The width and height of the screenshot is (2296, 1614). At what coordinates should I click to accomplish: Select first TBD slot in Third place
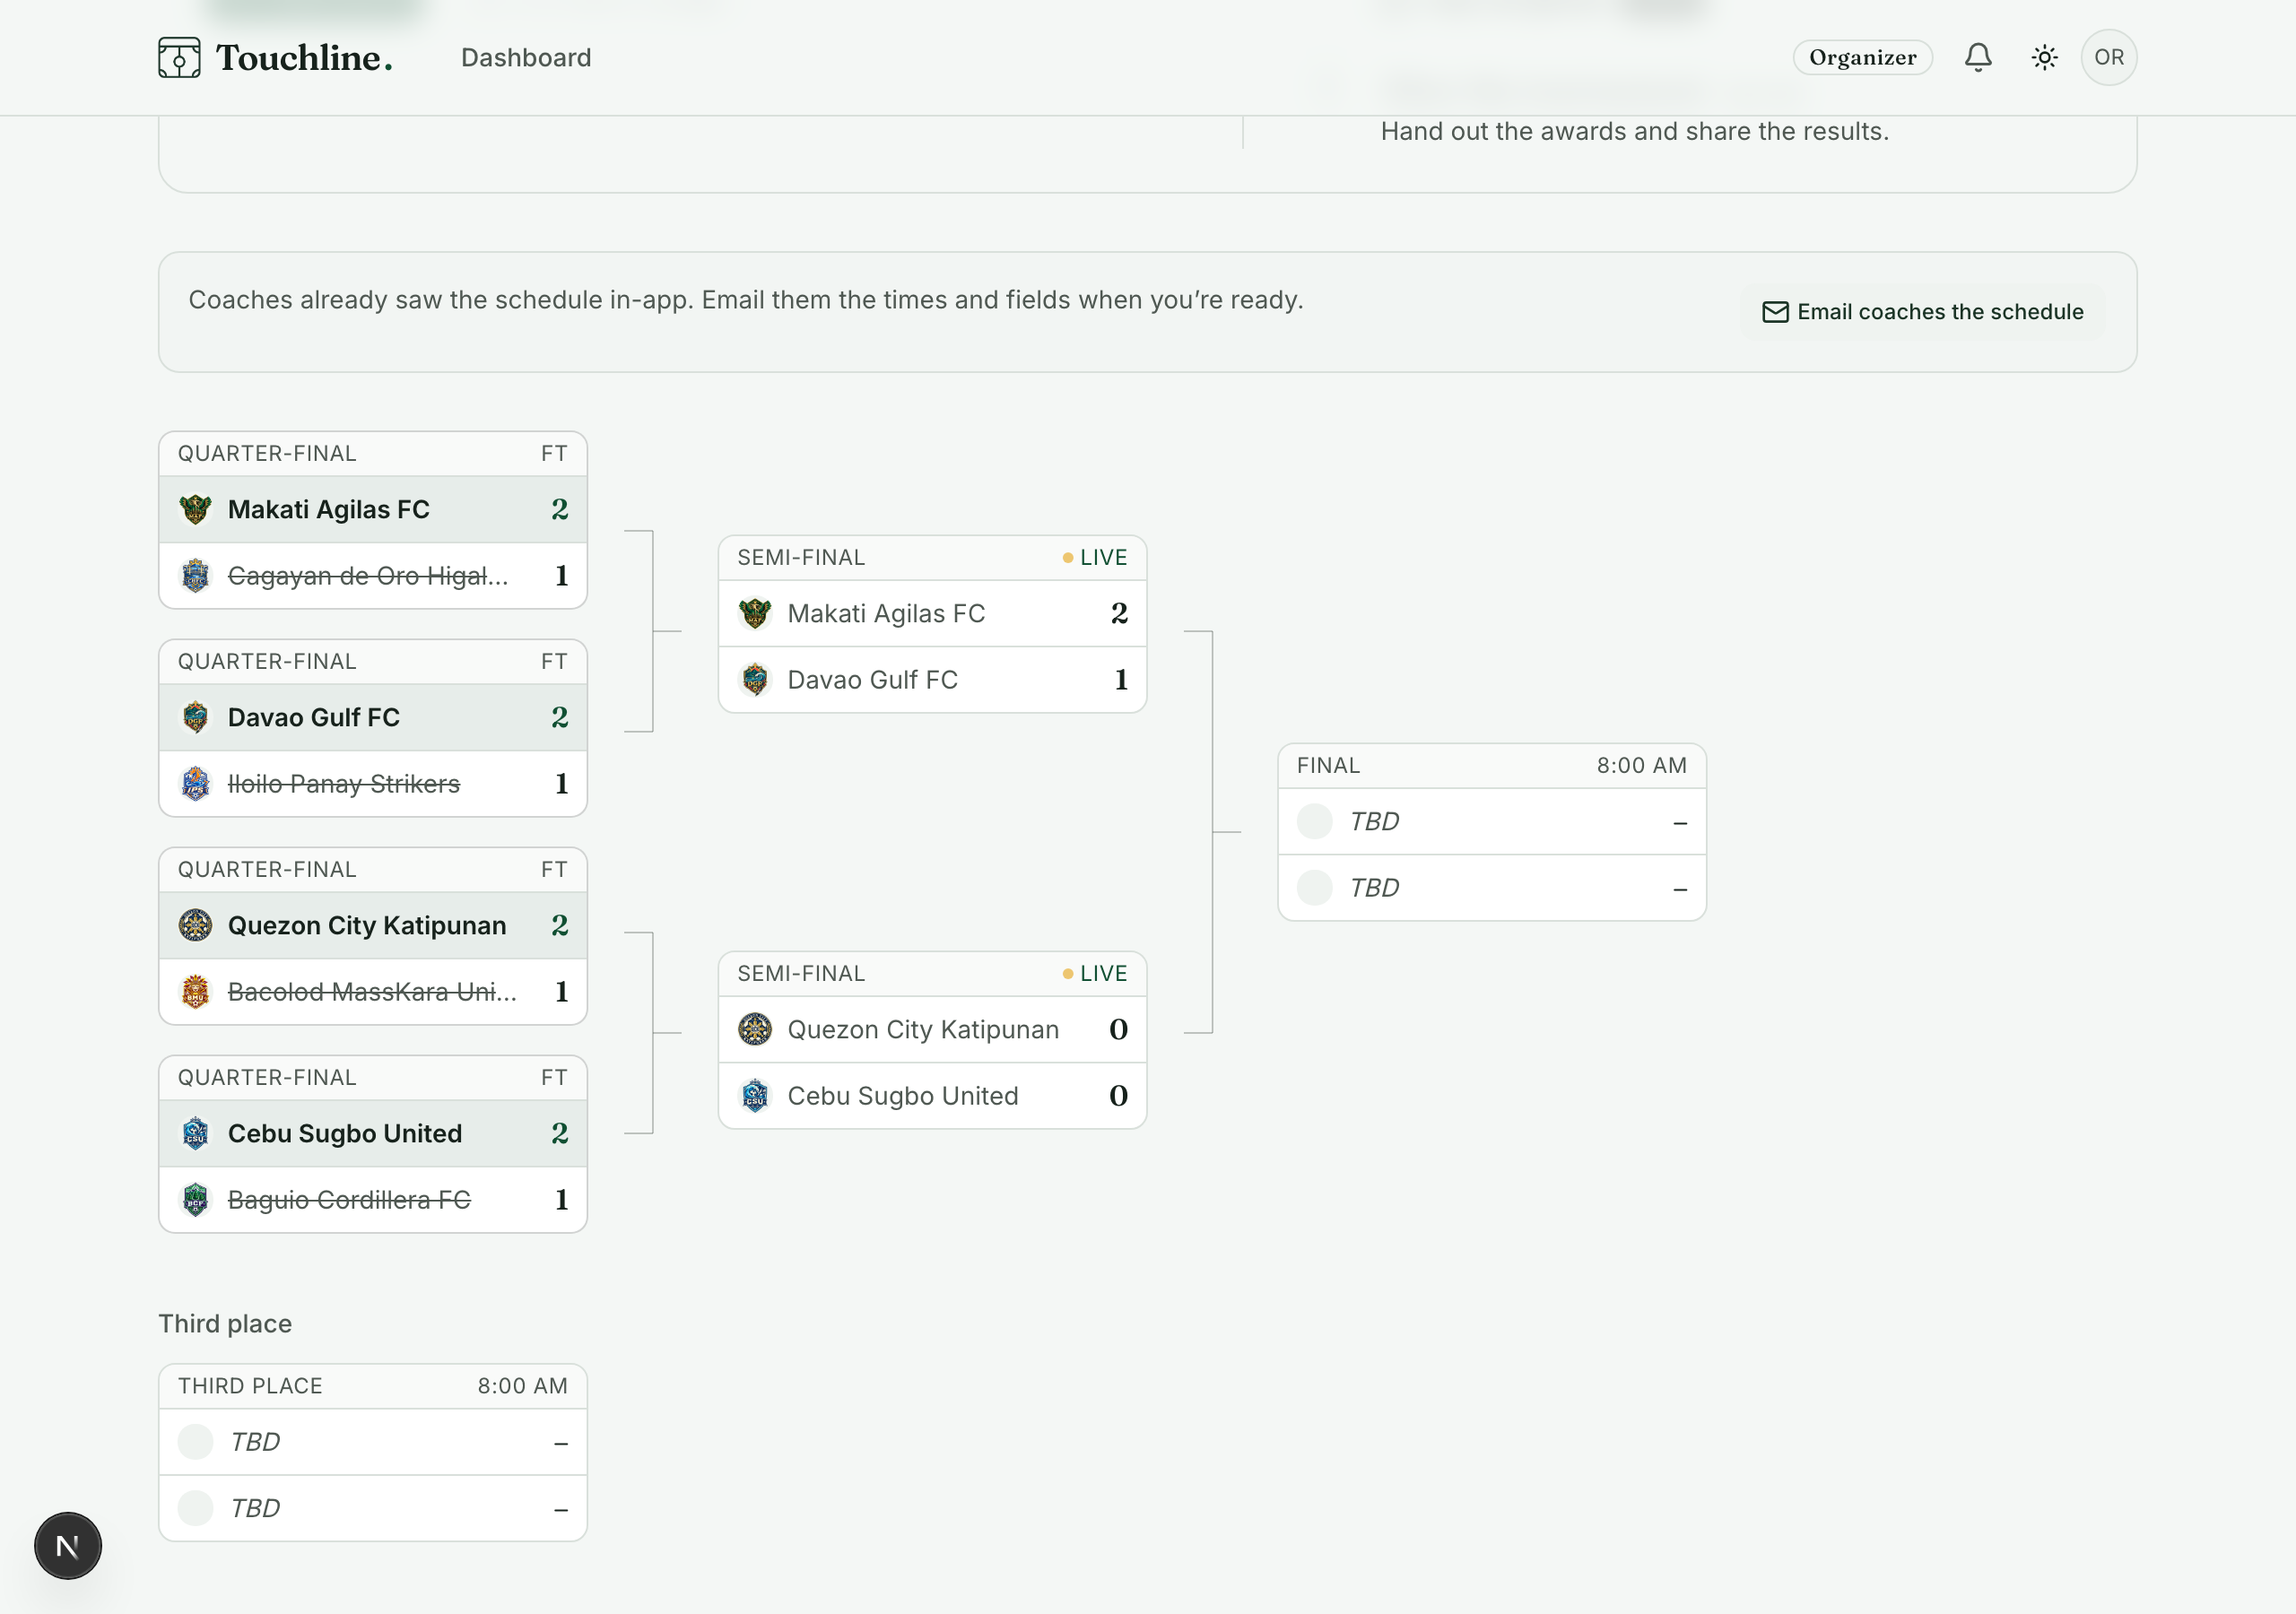click(x=373, y=1442)
